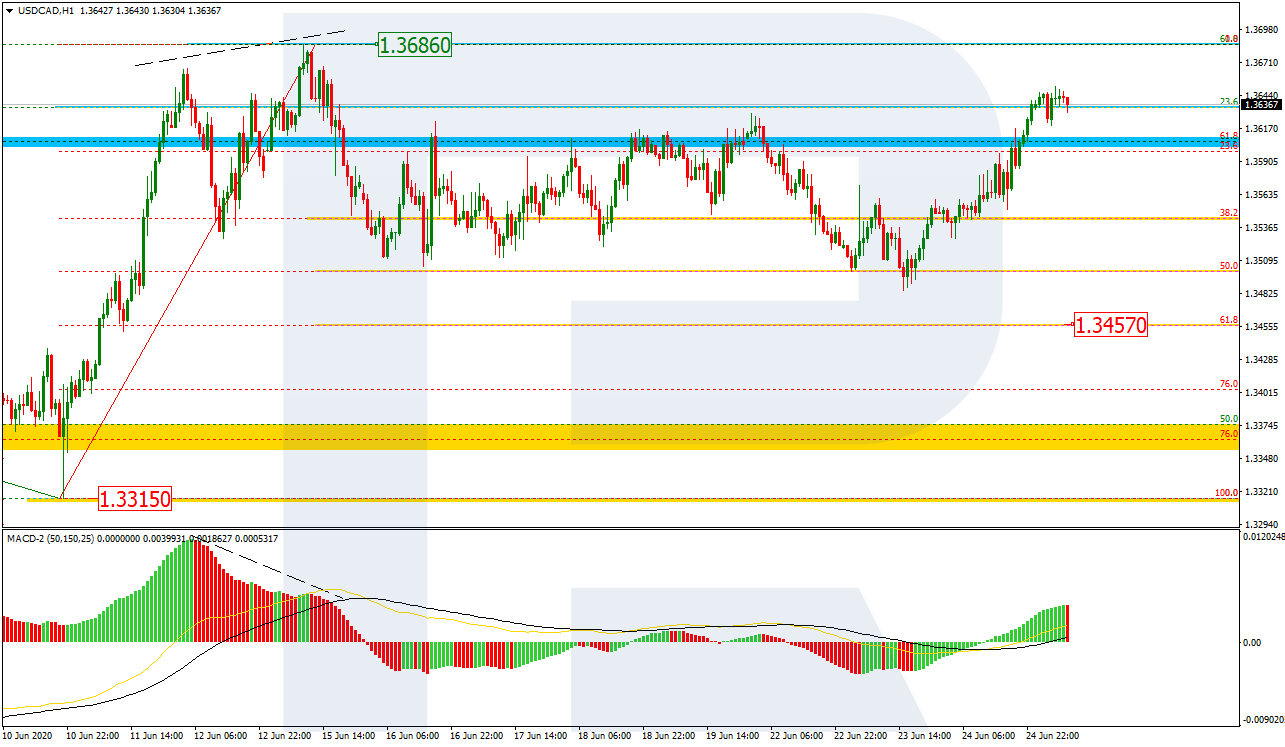Click the 1.34285 price axis value
The image size is (1285, 747).
pos(1263,359)
